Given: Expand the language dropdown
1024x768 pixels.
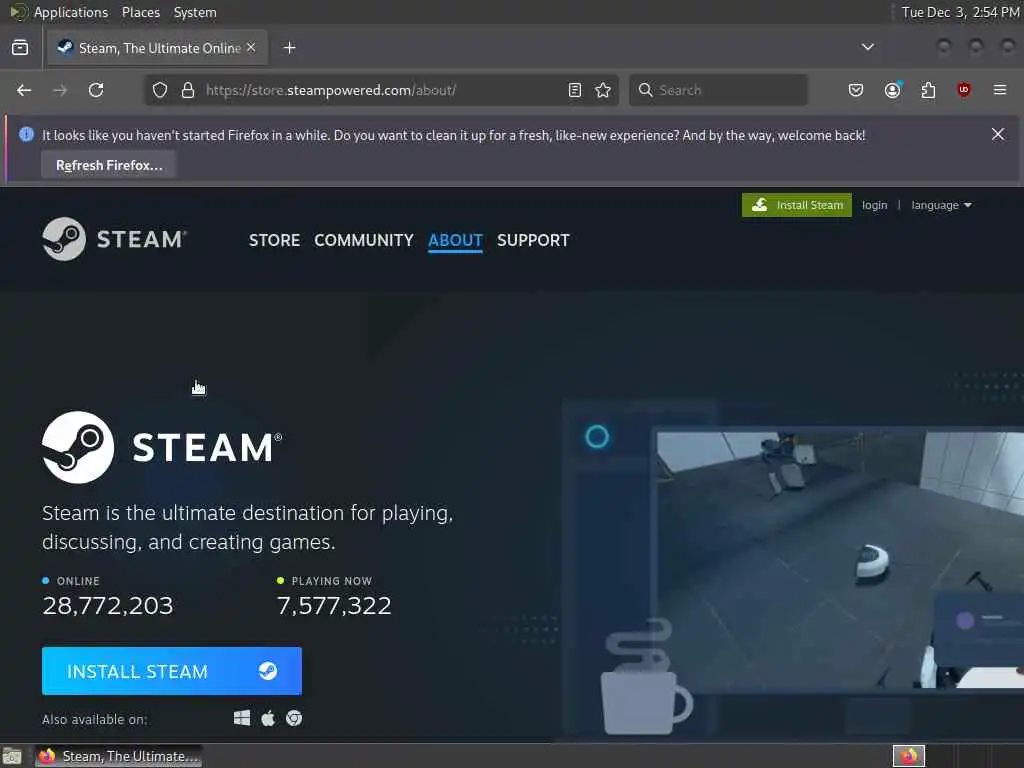Looking at the screenshot, I should [941, 205].
